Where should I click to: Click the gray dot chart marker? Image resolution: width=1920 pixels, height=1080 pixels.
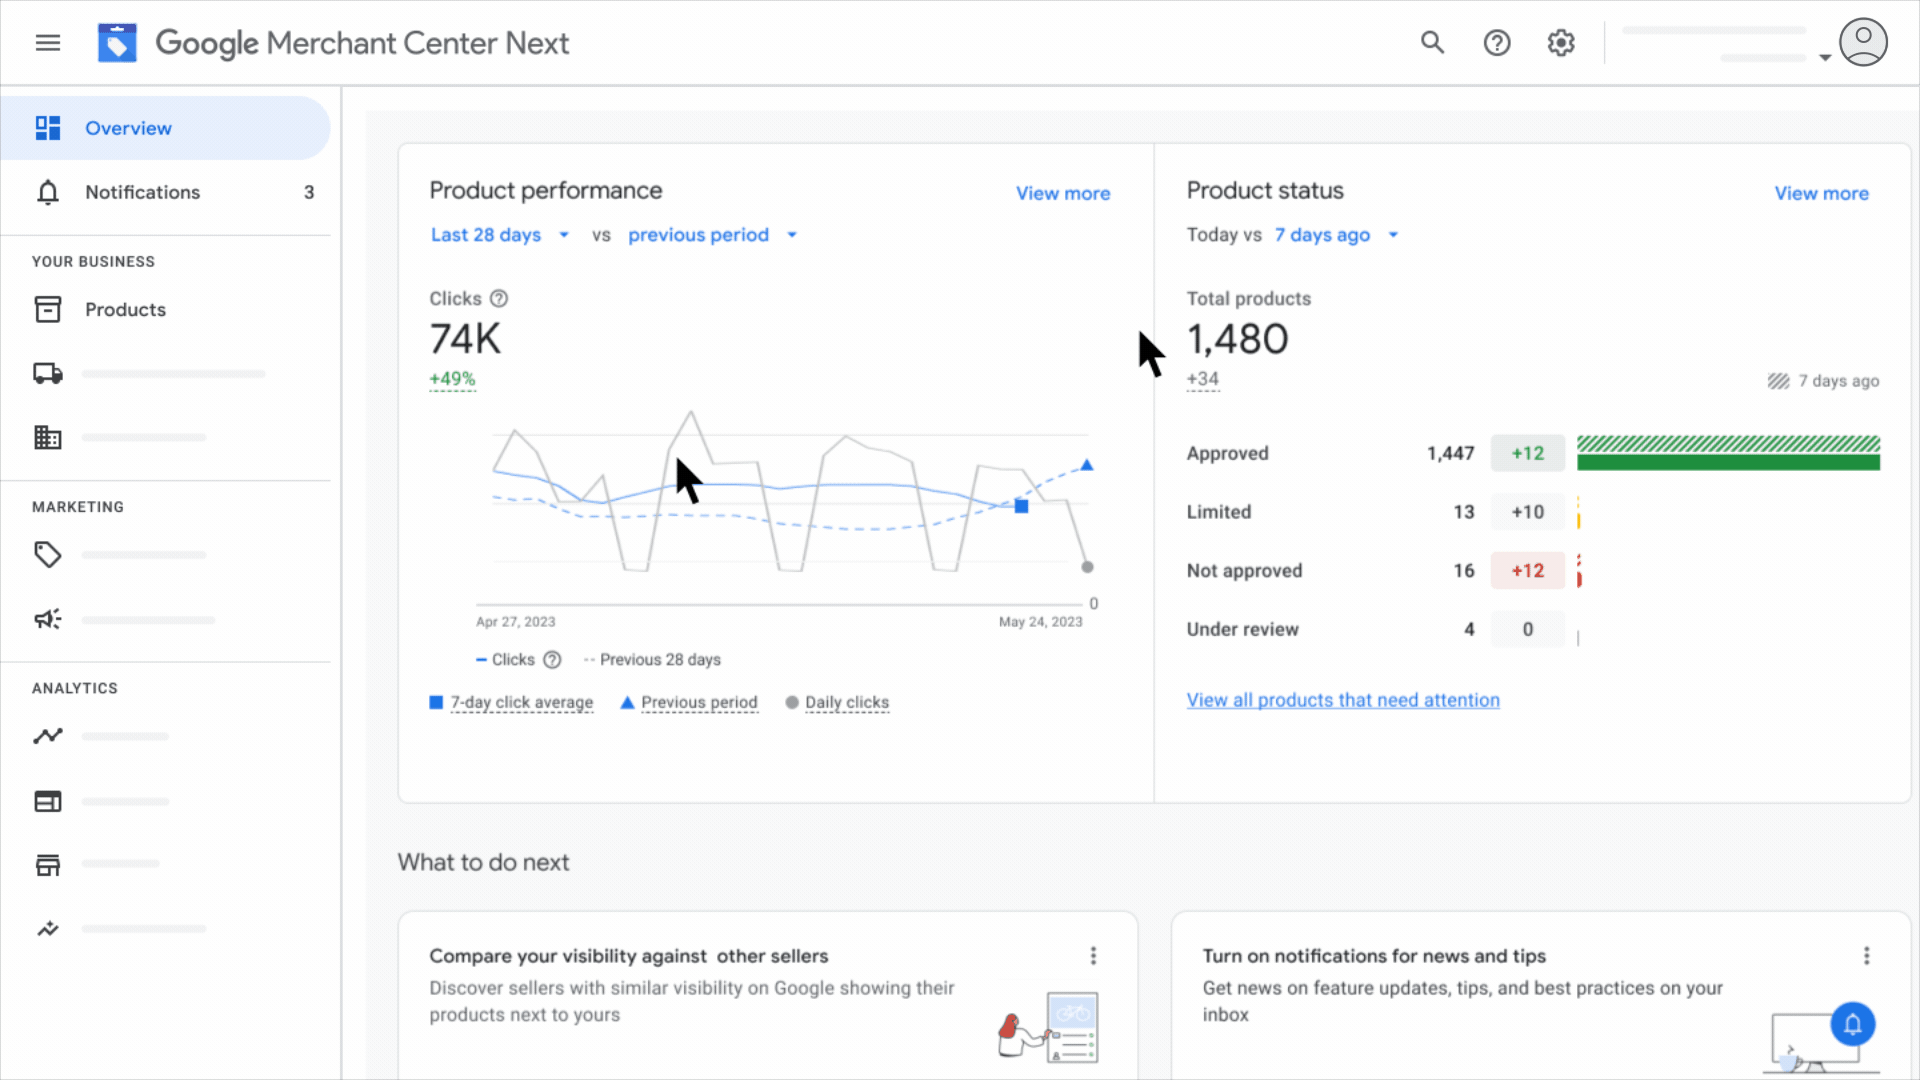click(x=1087, y=567)
